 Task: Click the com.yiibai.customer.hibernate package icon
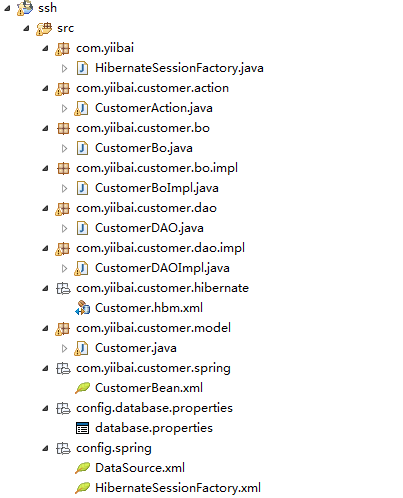(x=63, y=288)
